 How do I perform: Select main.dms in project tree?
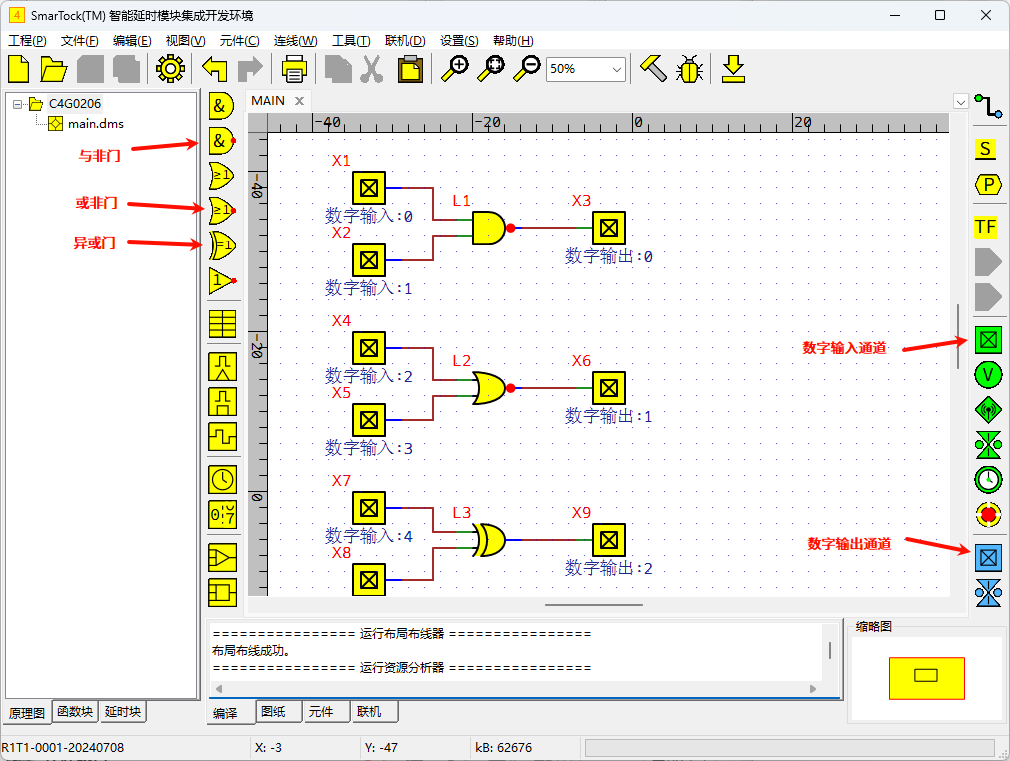(95, 124)
